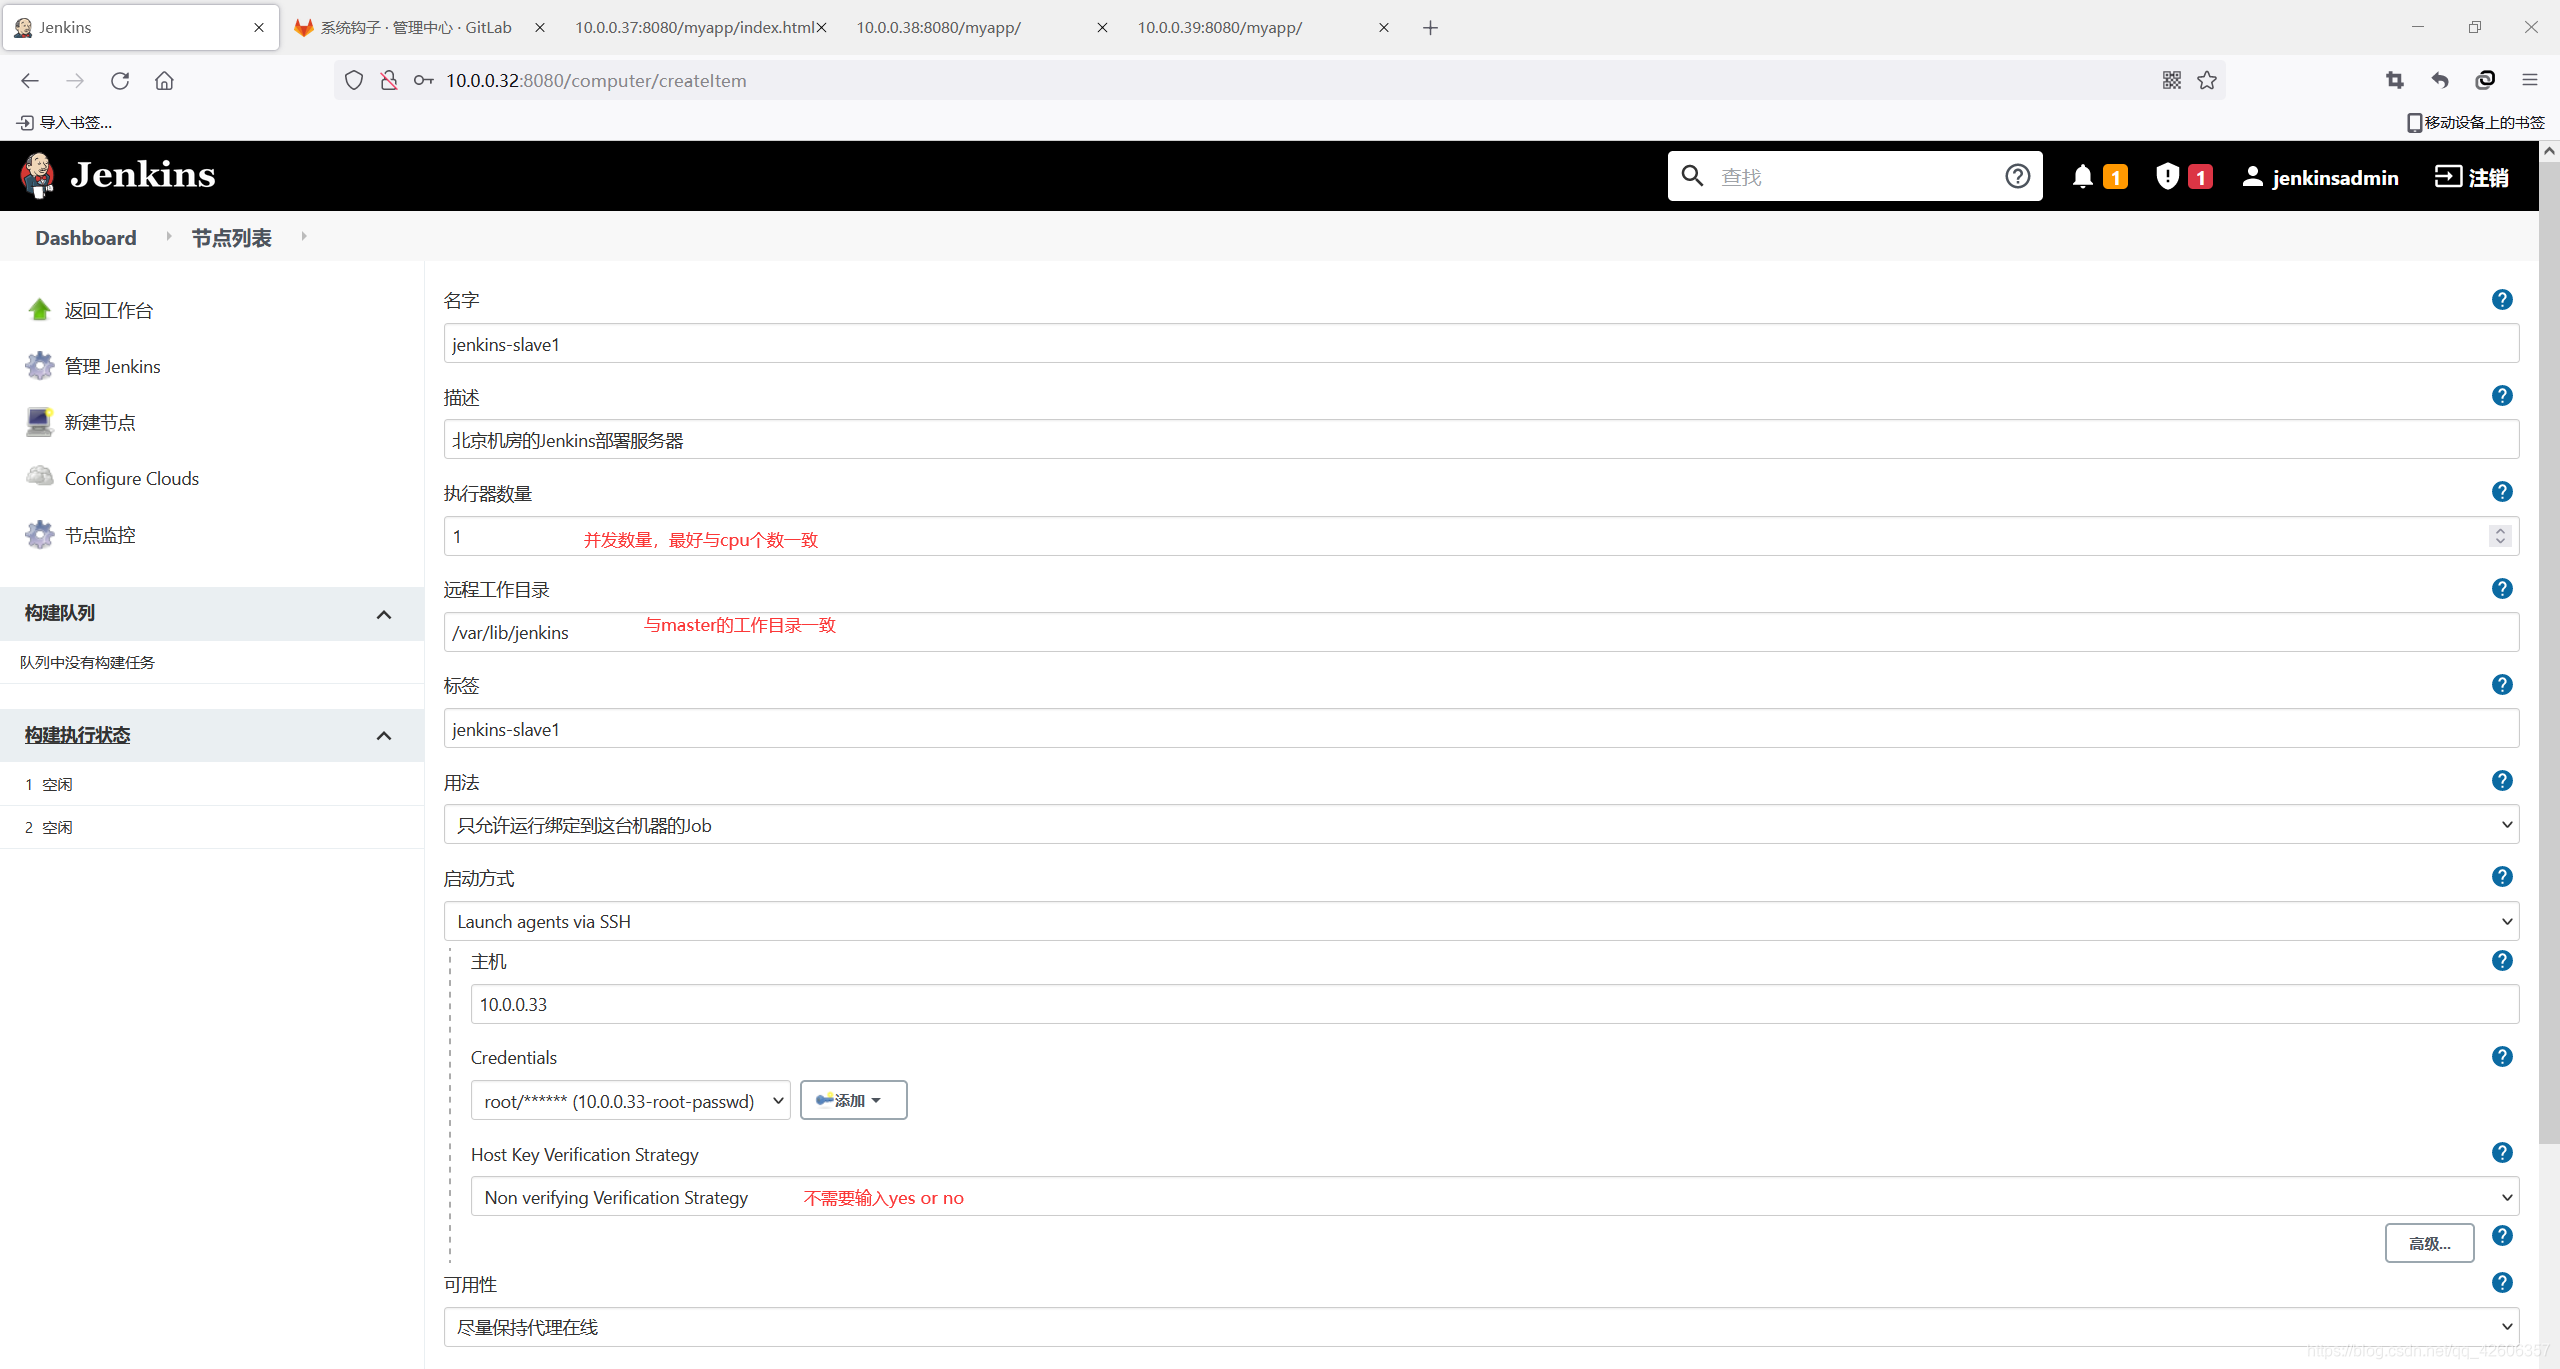Image resolution: width=2560 pixels, height=1369 pixels.
Task: Switch to the GitLab browser tab
Action: (415, 28)
